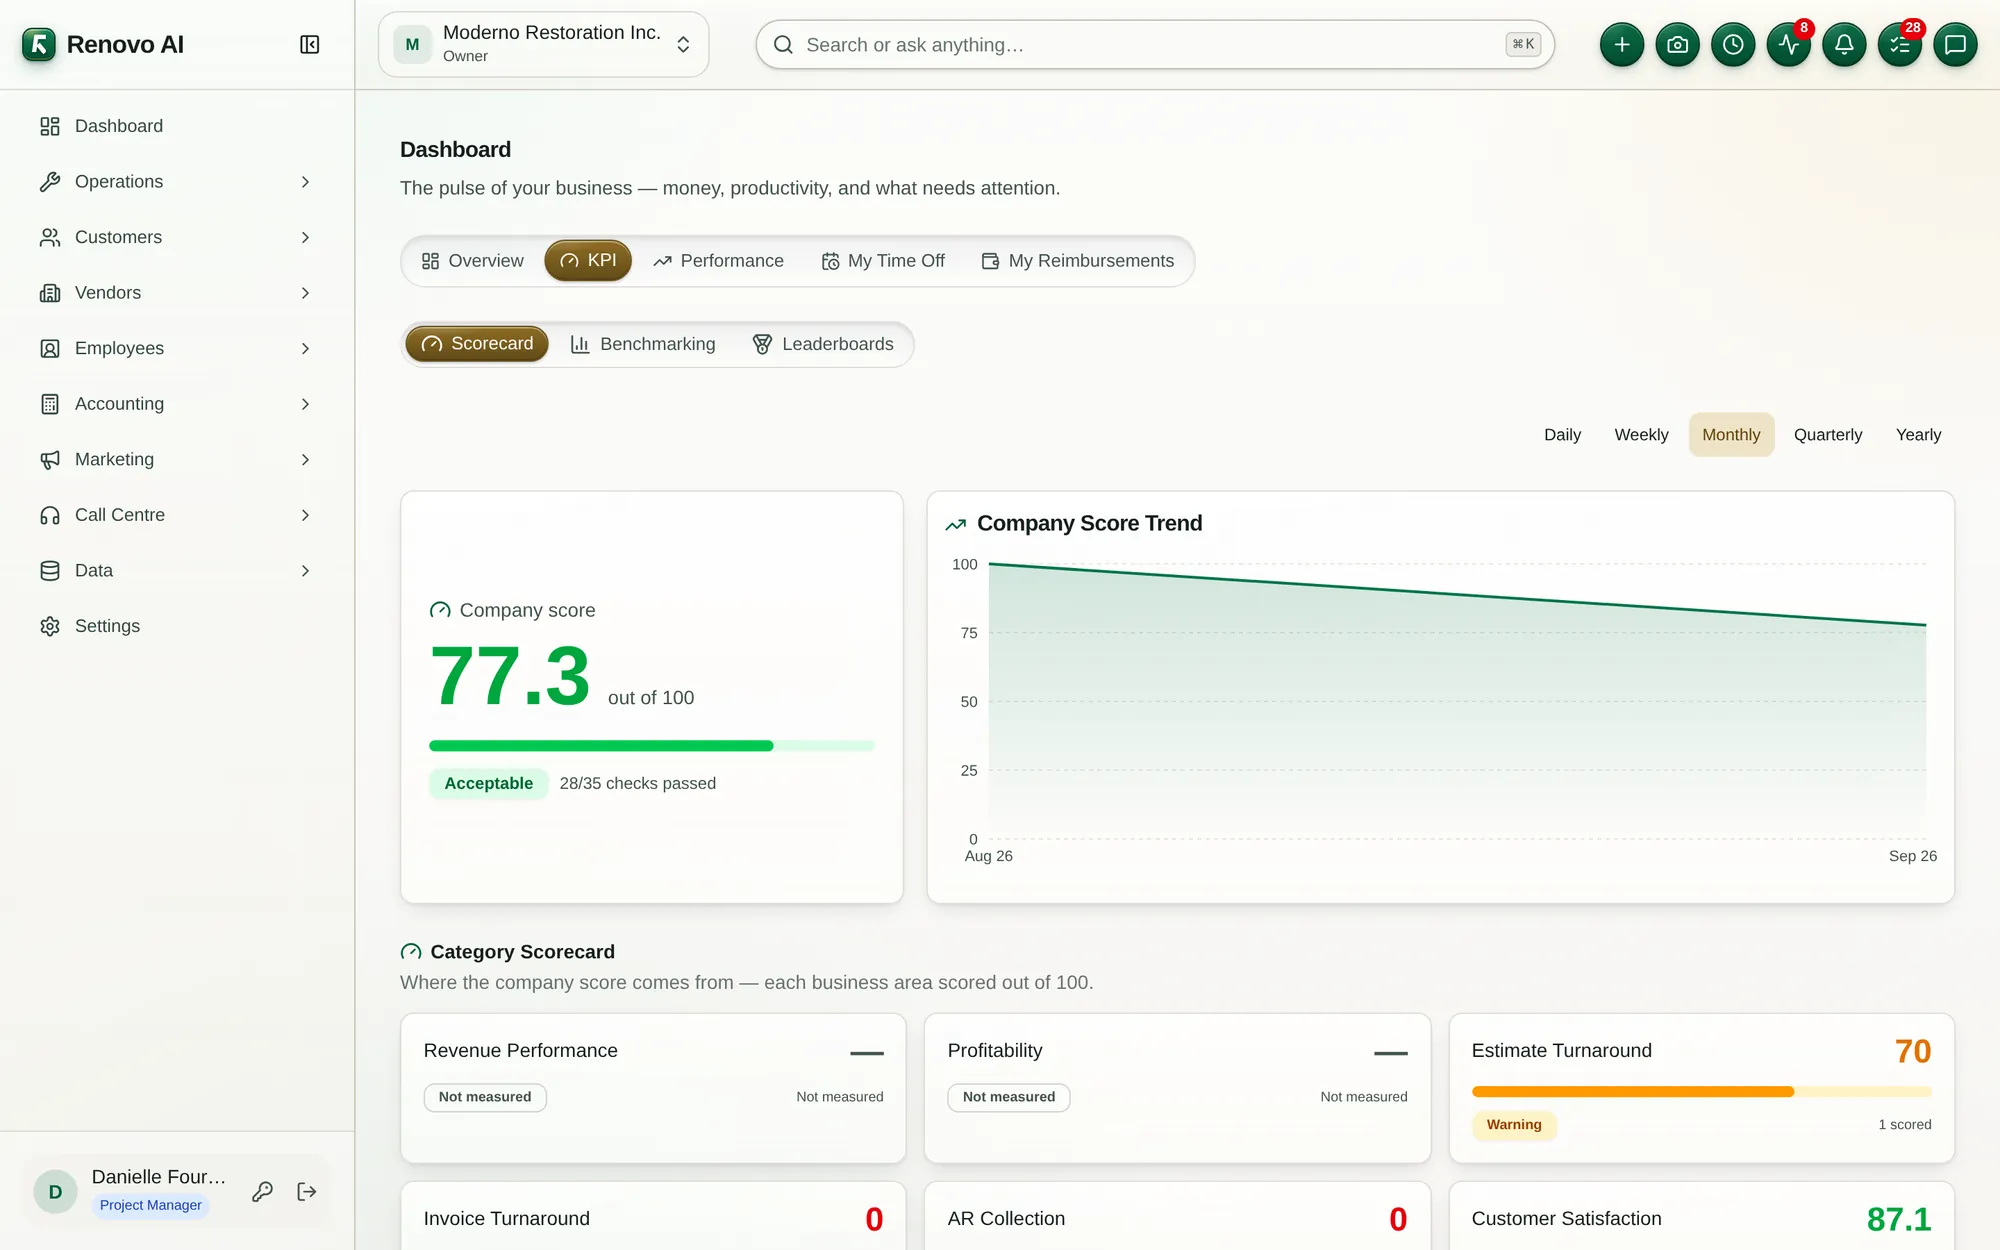Go to Dashboard in the sidebar

click(178, 126)
